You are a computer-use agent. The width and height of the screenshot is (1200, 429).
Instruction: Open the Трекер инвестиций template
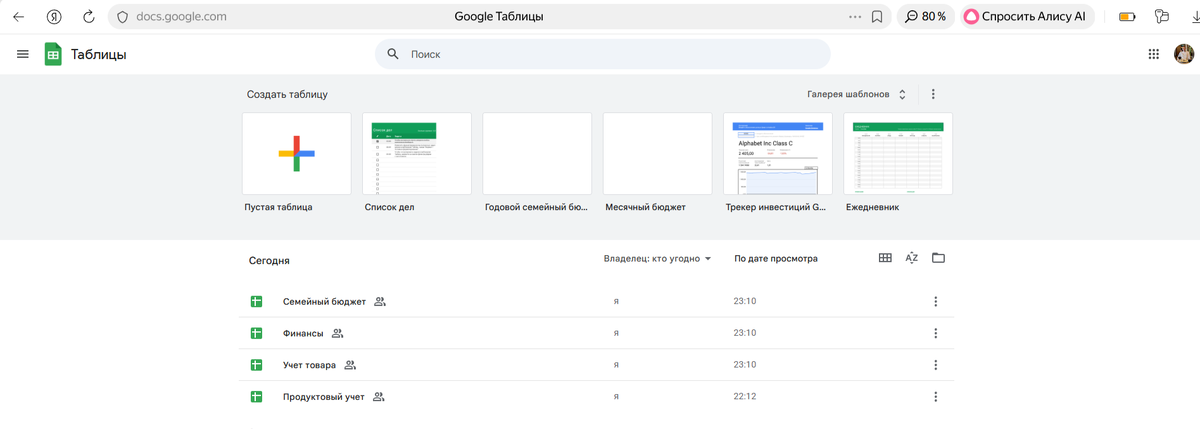pyautogui.click(x=778, y=153)
